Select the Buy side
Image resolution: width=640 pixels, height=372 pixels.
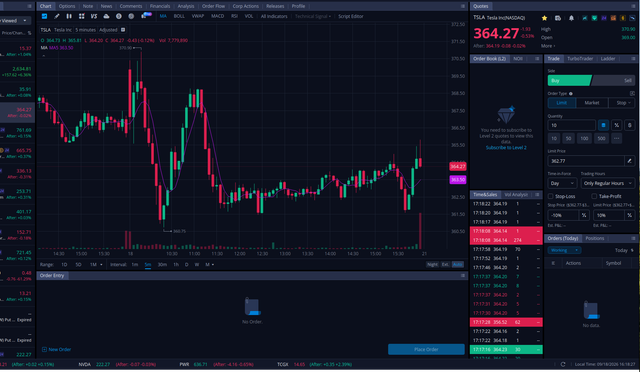pos(569,80)
